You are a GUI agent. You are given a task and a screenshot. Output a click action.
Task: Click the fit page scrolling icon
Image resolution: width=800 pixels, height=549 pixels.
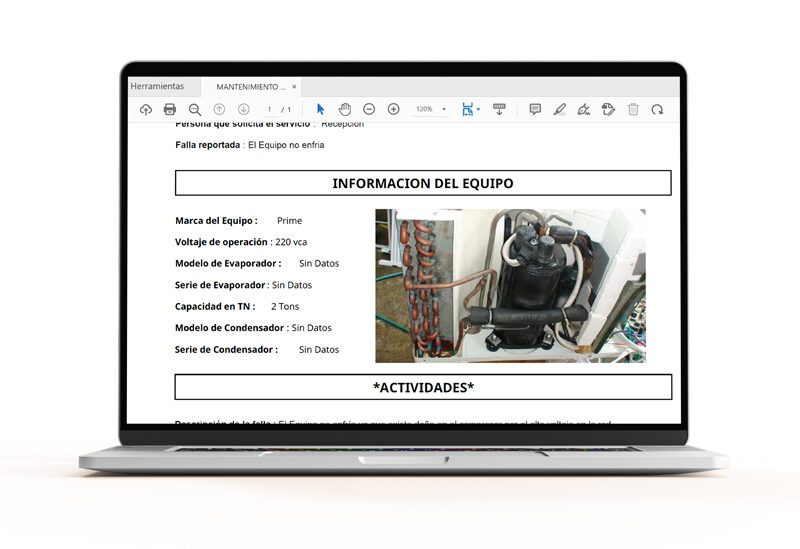[467, 109]
